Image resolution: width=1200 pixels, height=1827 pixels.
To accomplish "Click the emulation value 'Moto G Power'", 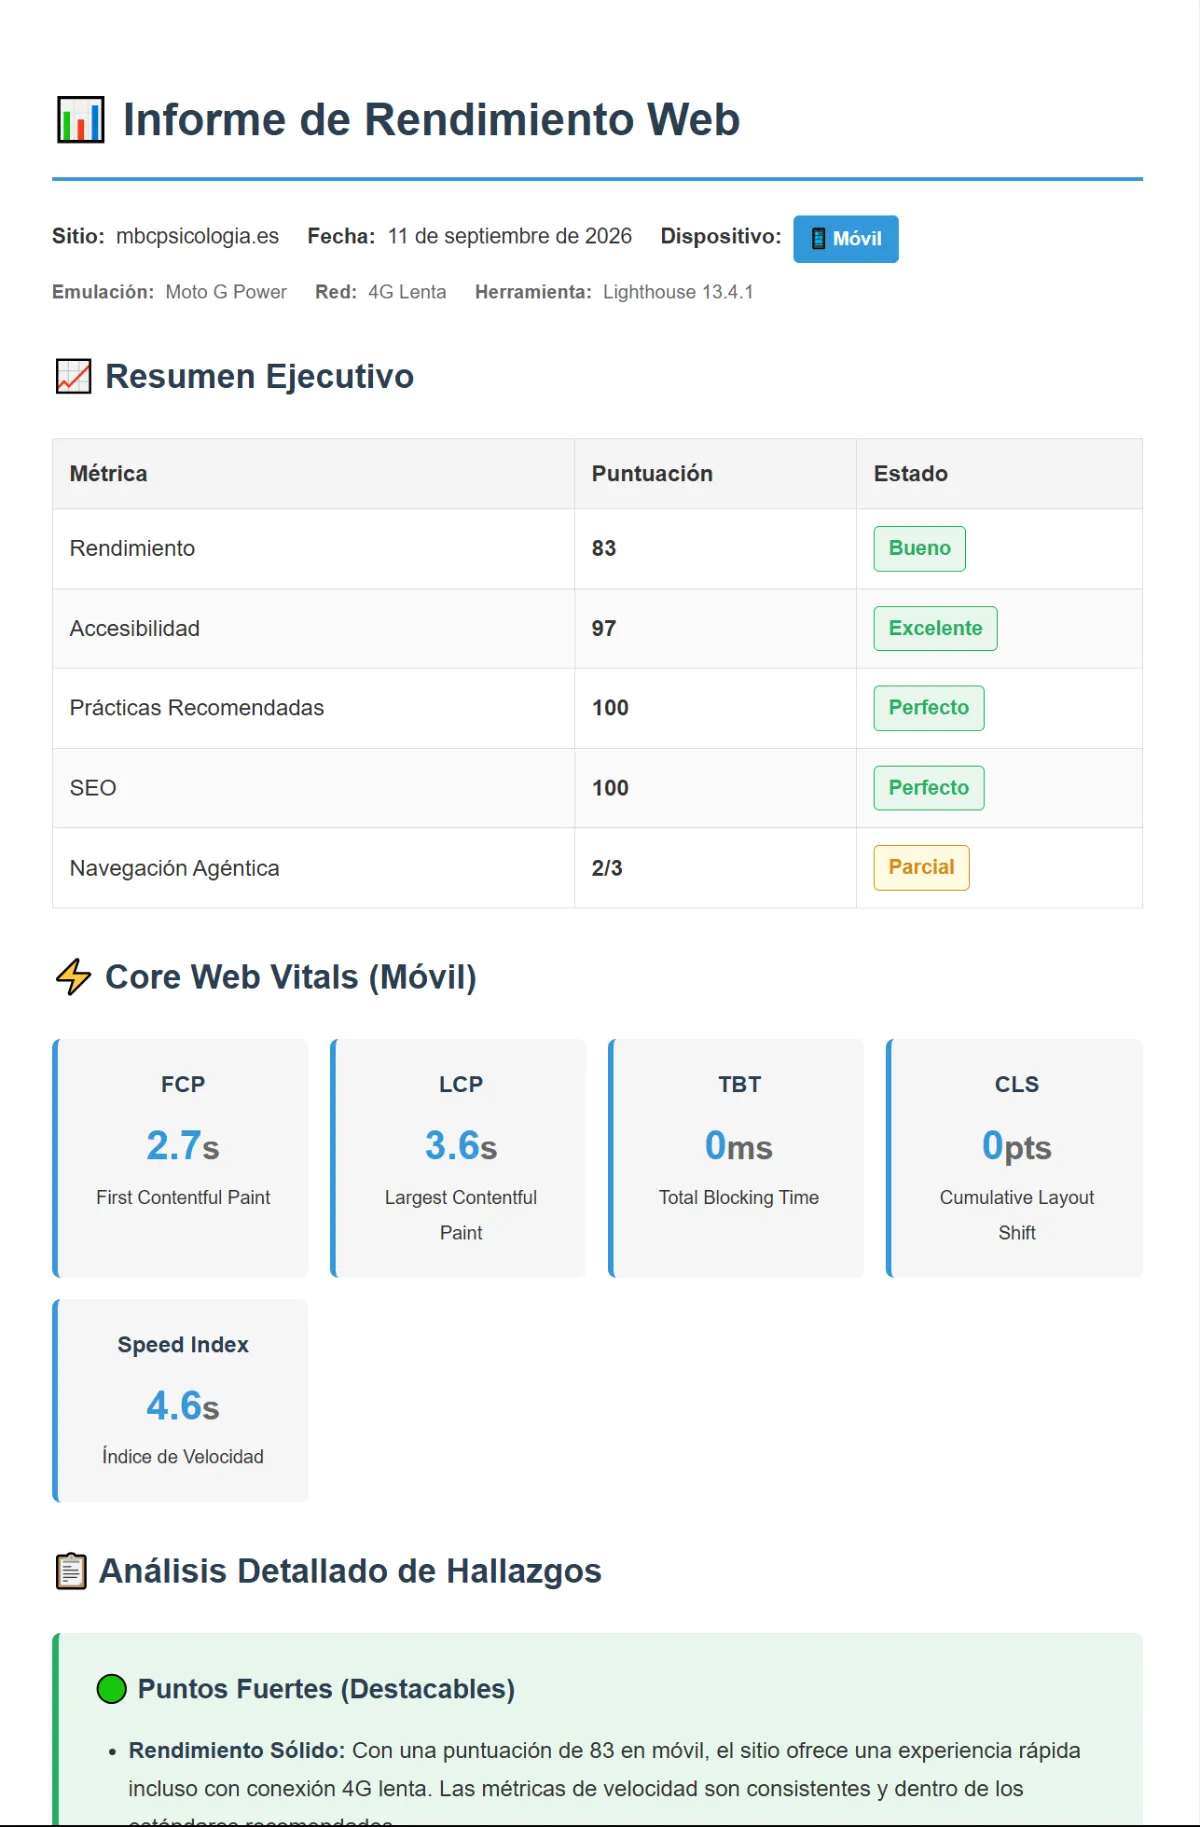I will pos(226,292).
